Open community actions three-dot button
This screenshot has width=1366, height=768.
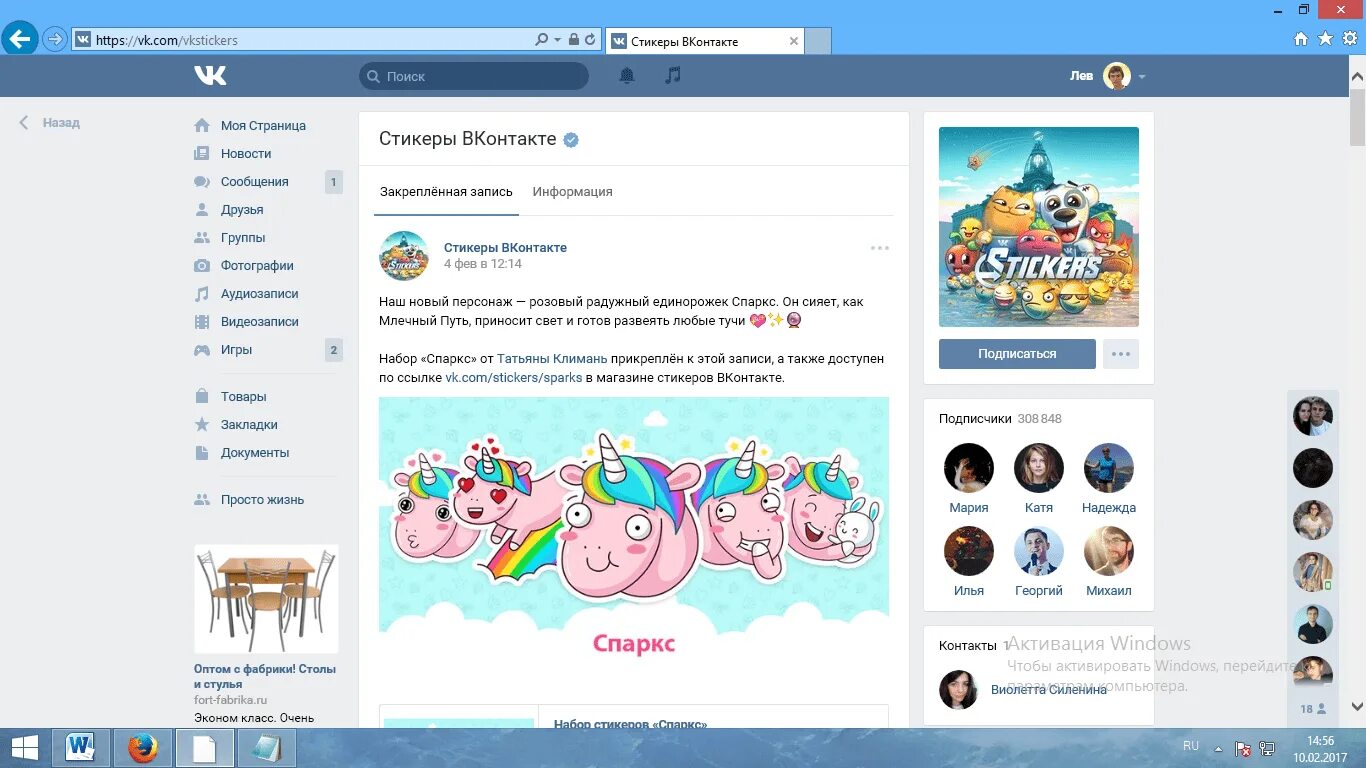1121,354
